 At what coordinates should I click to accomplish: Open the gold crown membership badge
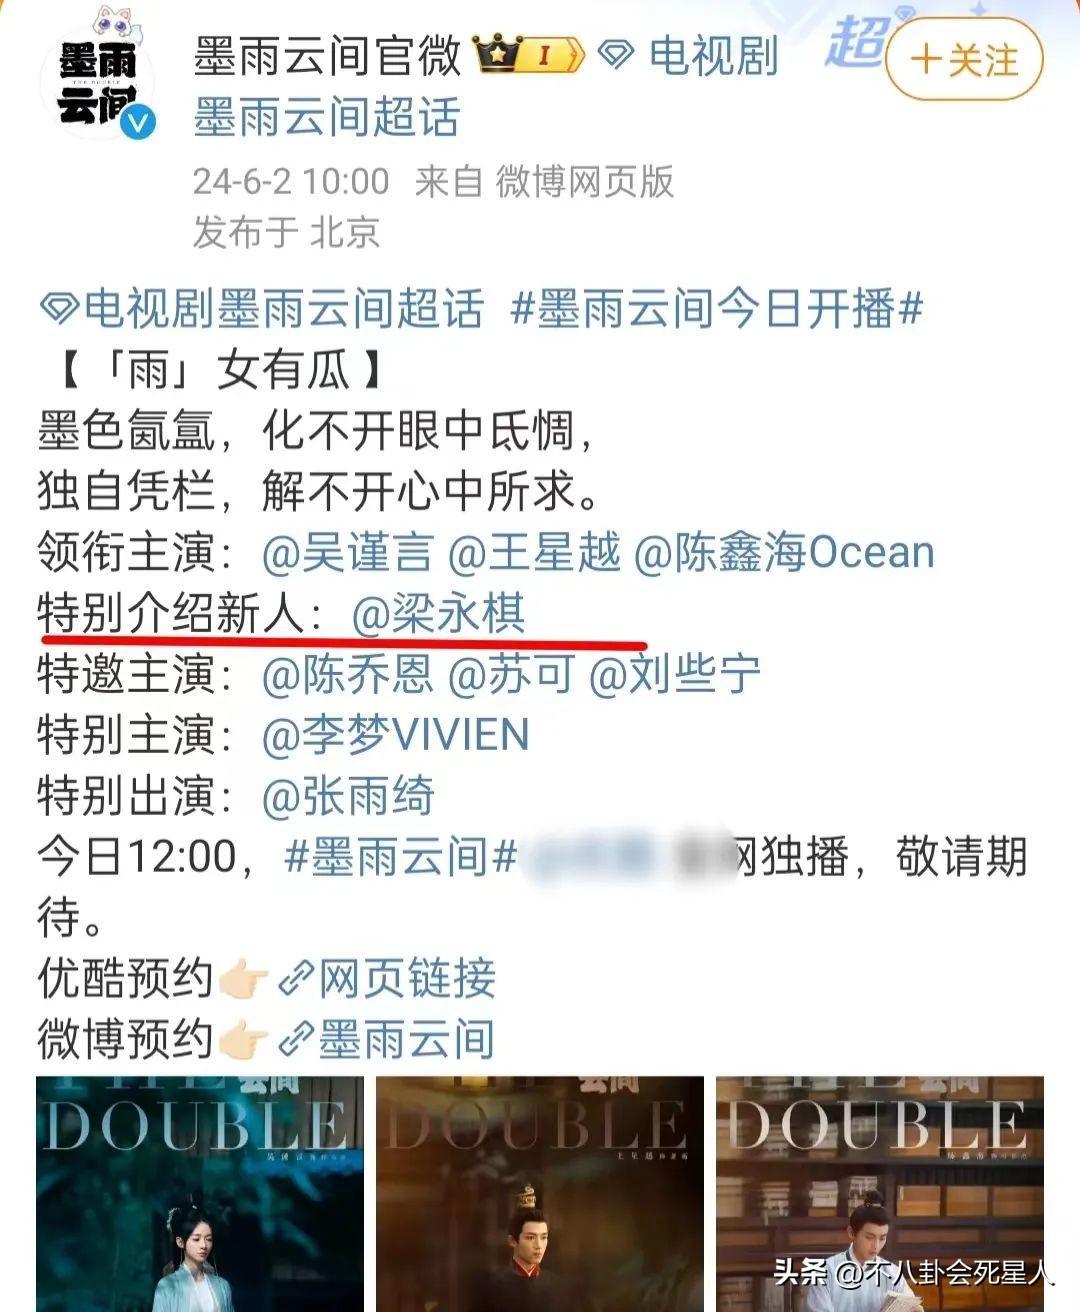coord(529,54)
